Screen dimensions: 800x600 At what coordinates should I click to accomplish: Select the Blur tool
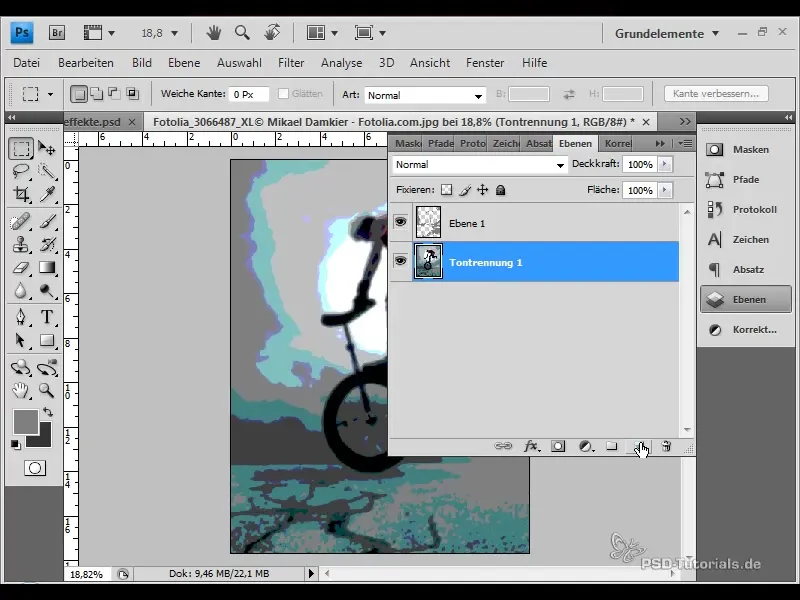pyautogui.click(x=21, y=290)
